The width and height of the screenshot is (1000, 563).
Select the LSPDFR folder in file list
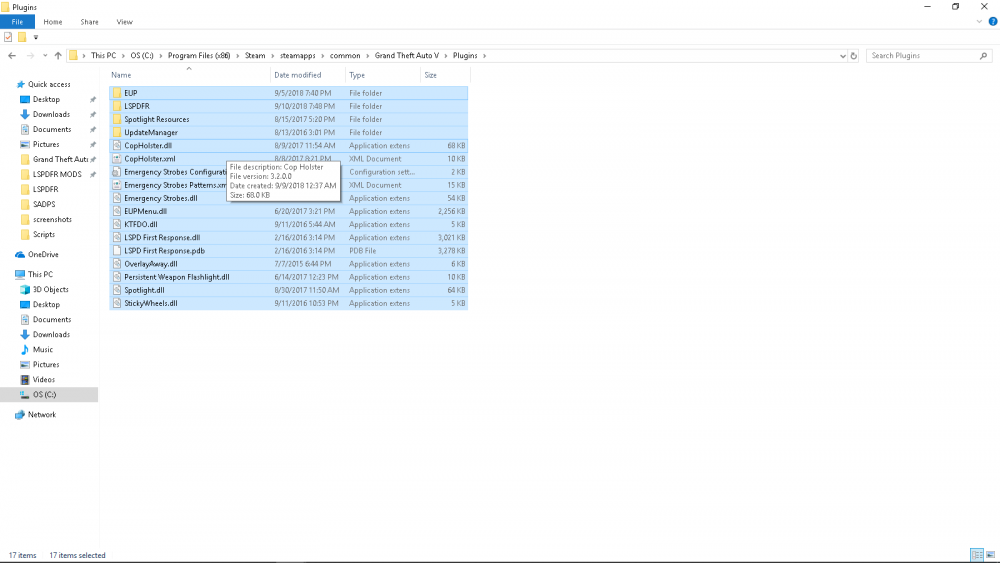pos(288,106)
